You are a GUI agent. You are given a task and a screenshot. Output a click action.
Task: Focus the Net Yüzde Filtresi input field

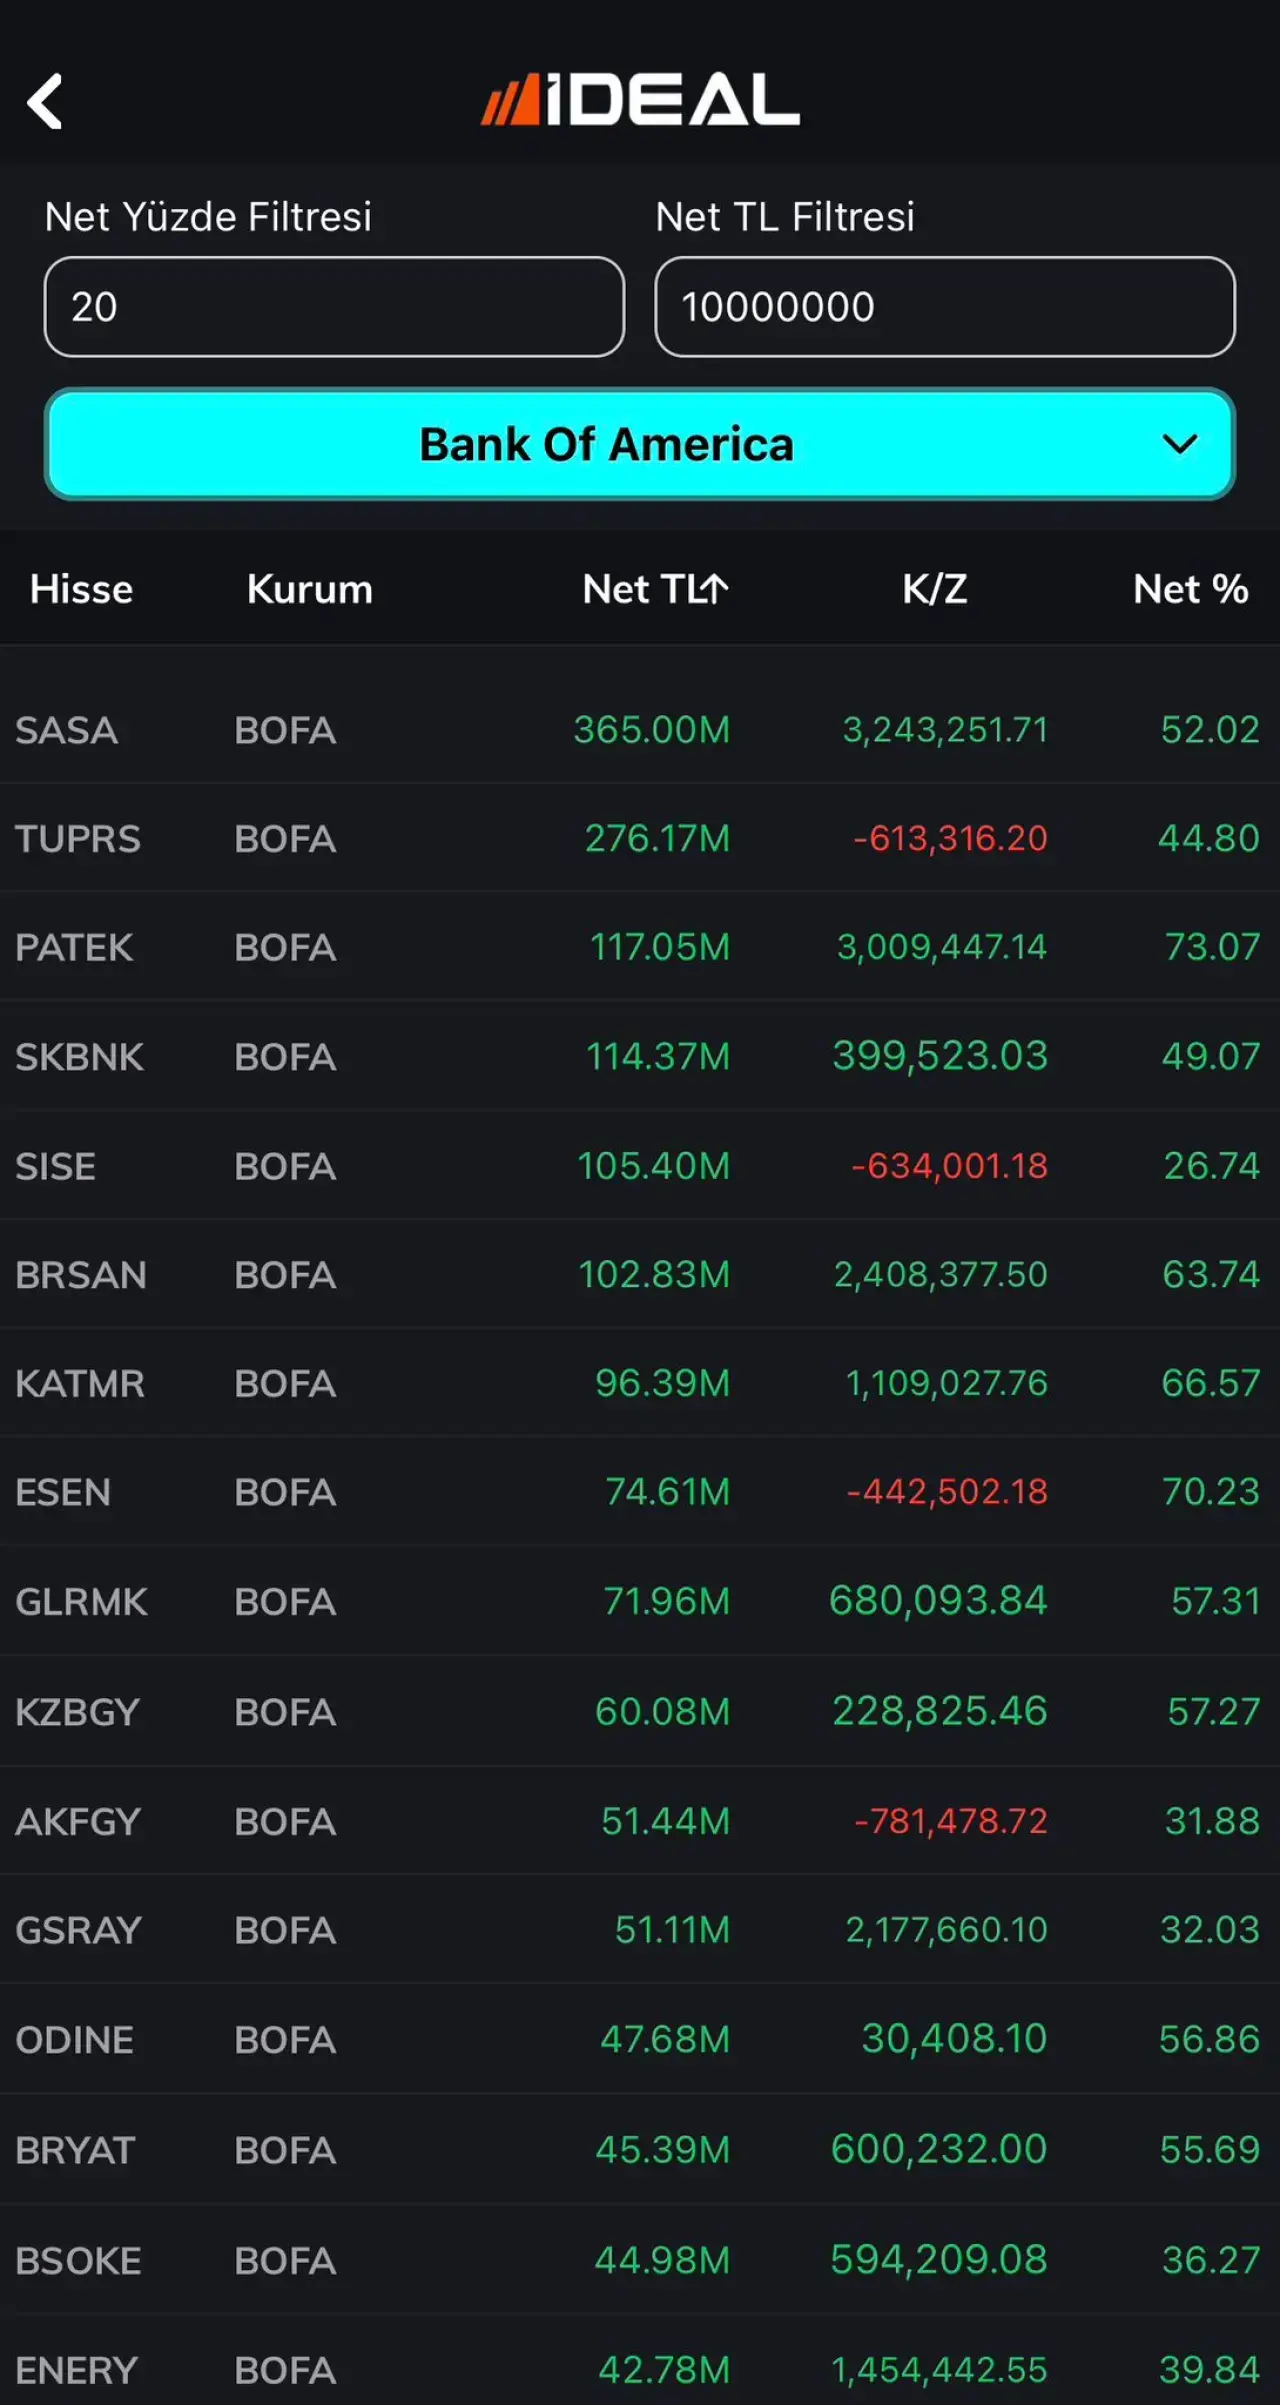[334, 307]
